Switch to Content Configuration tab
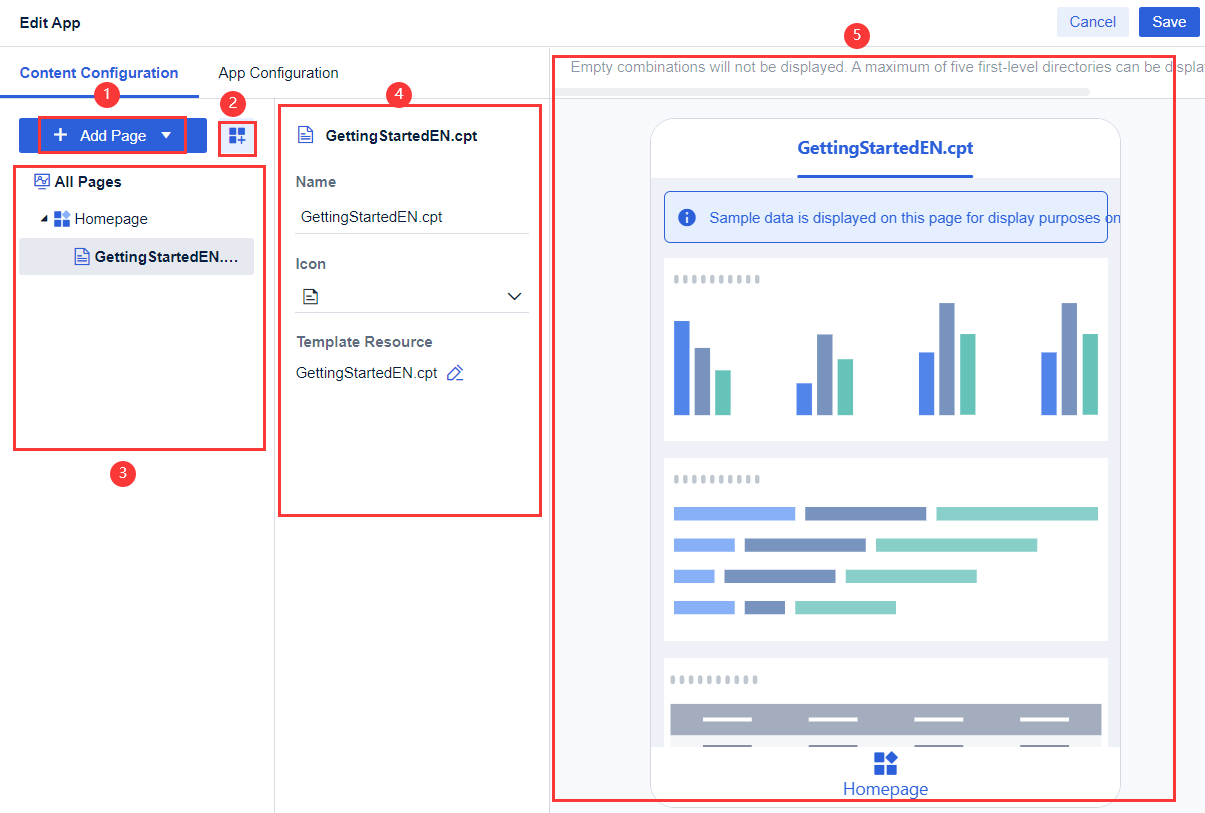 (x=99, y=73)
